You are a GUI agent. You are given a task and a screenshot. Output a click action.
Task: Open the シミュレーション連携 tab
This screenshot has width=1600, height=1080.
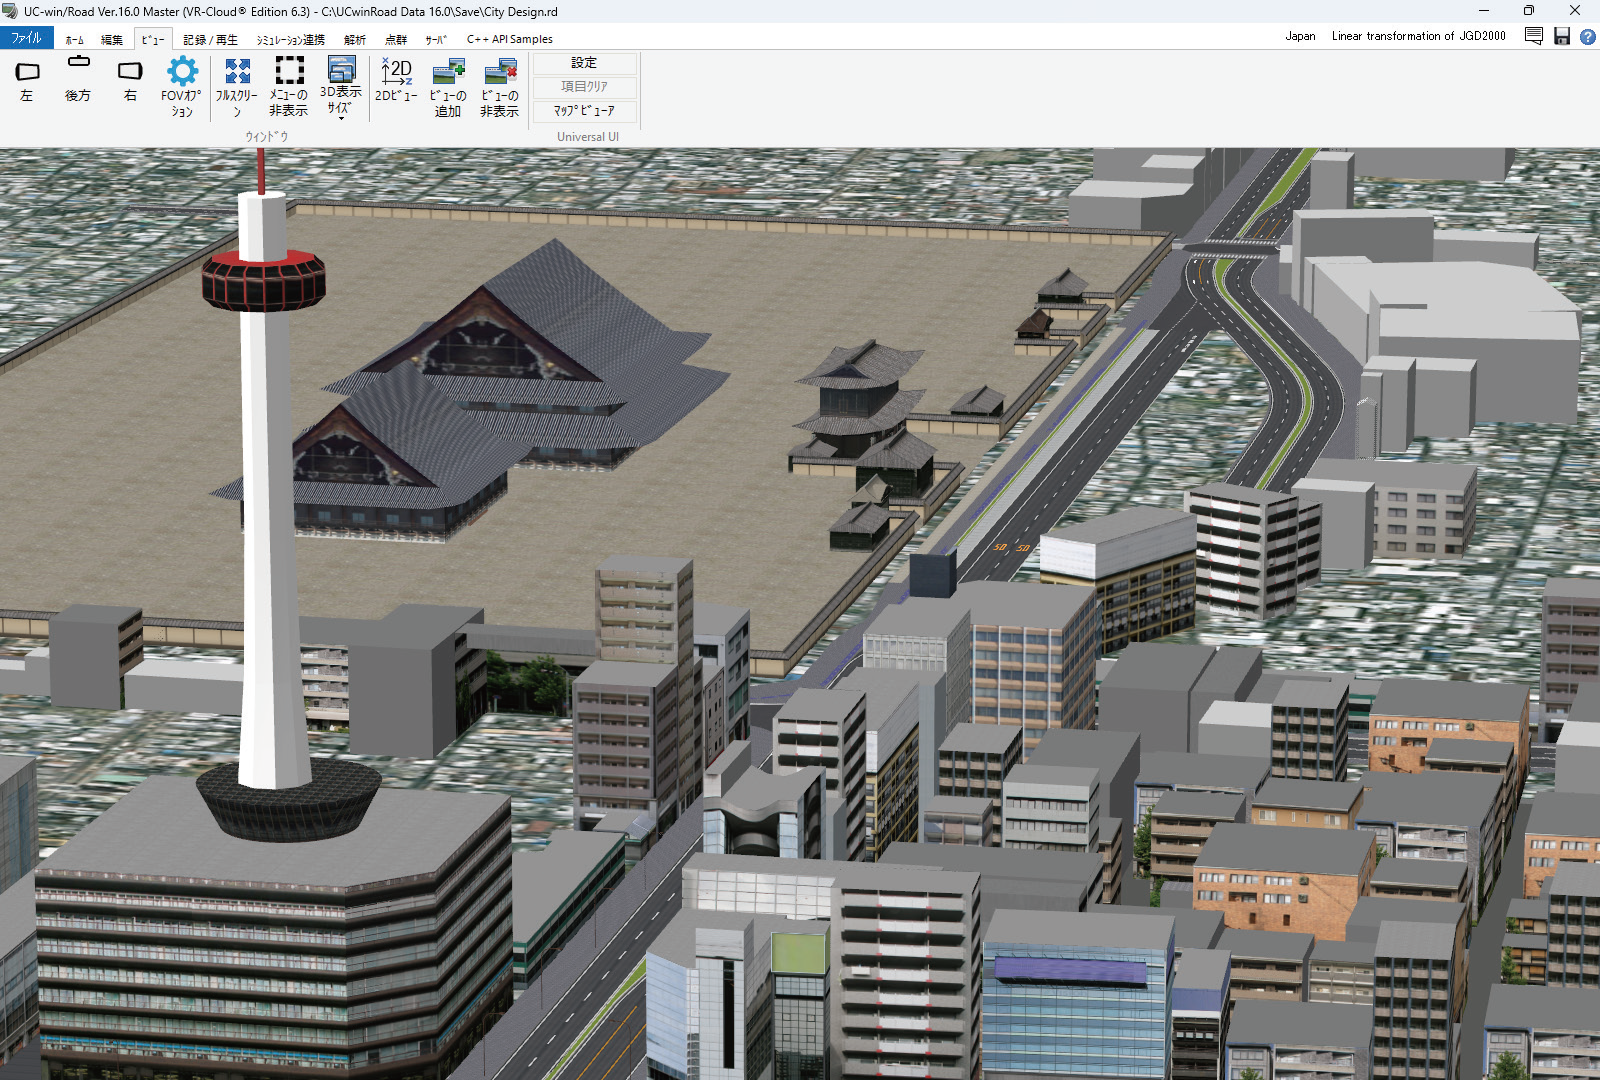(291, 40)
